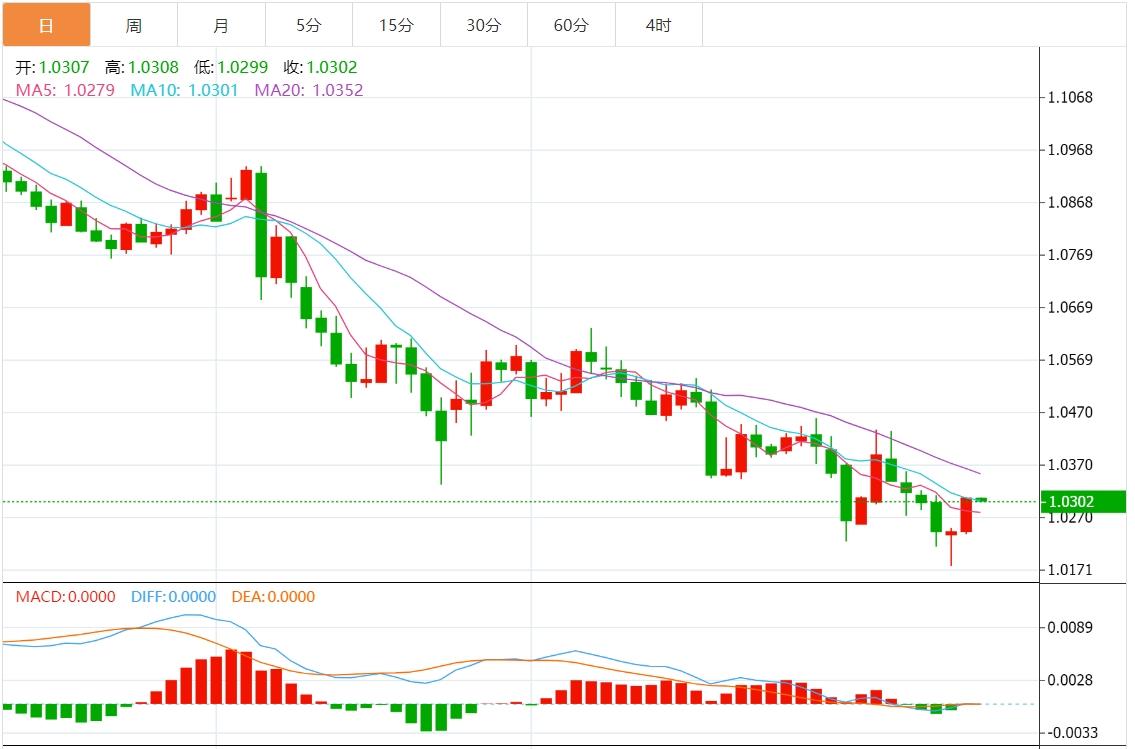The width and height of the screenshot is (1135, 749).
Task: Open the 5分 timeframe tab
Action: pos(308,25)
